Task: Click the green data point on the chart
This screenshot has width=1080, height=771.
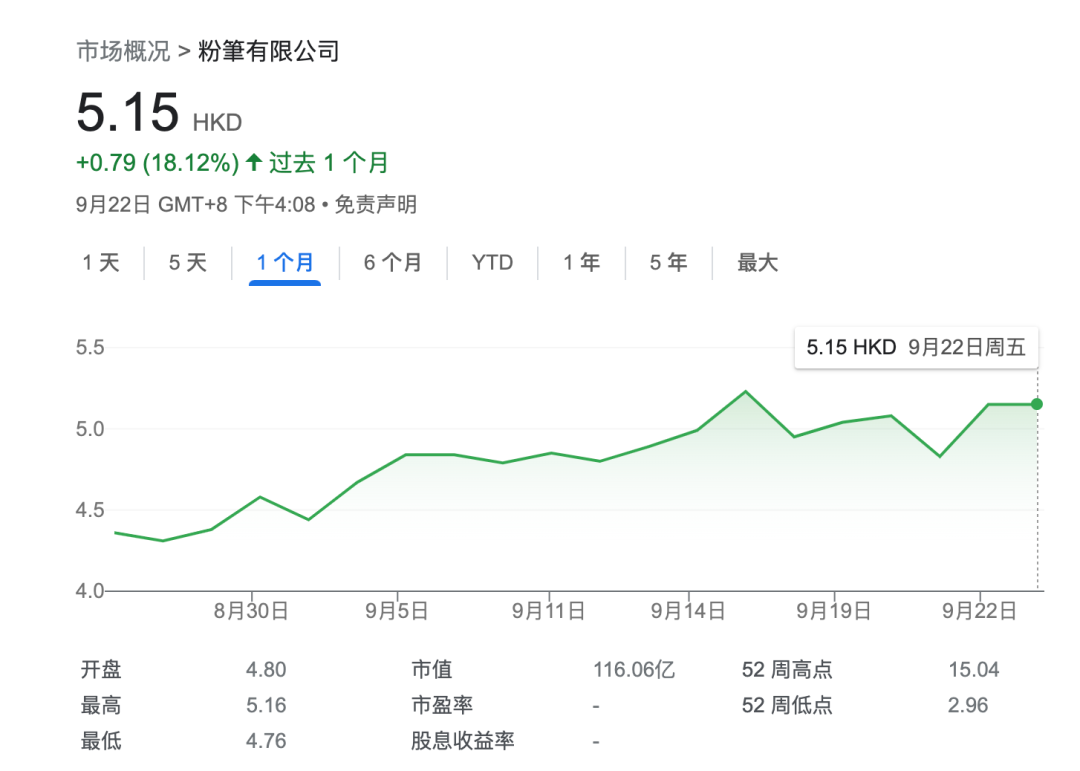Action: (1037, 404)
